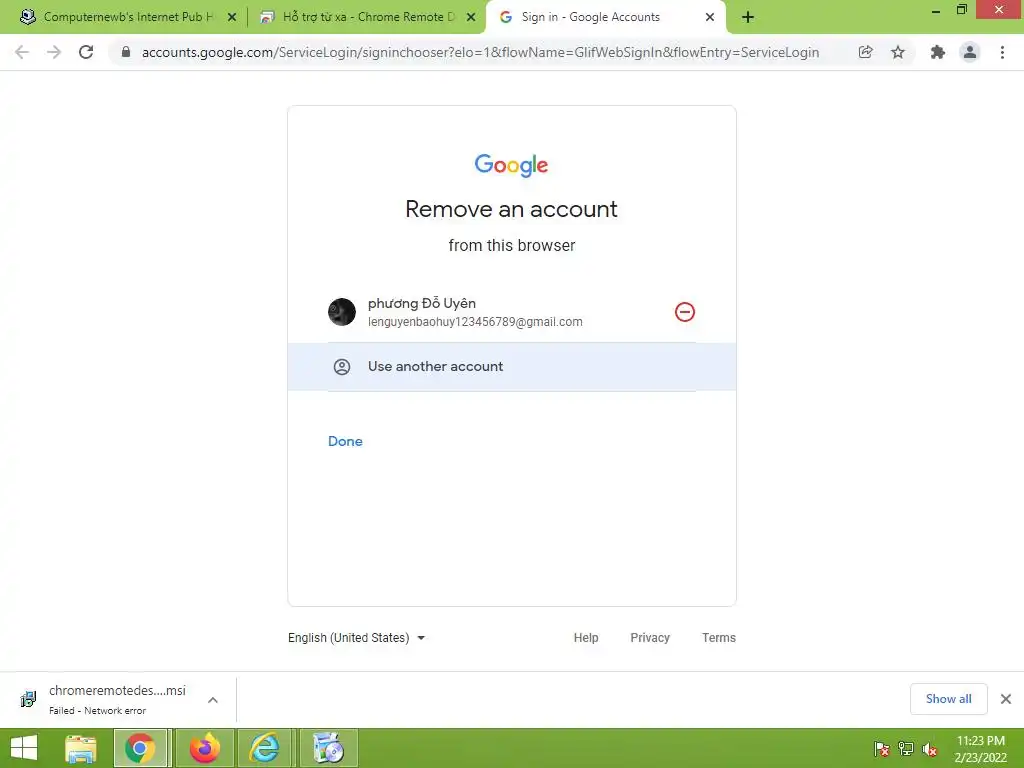This screenshot has width=1024, height=768.
Task: Click the network tray icon
Action: pos(906,748)
